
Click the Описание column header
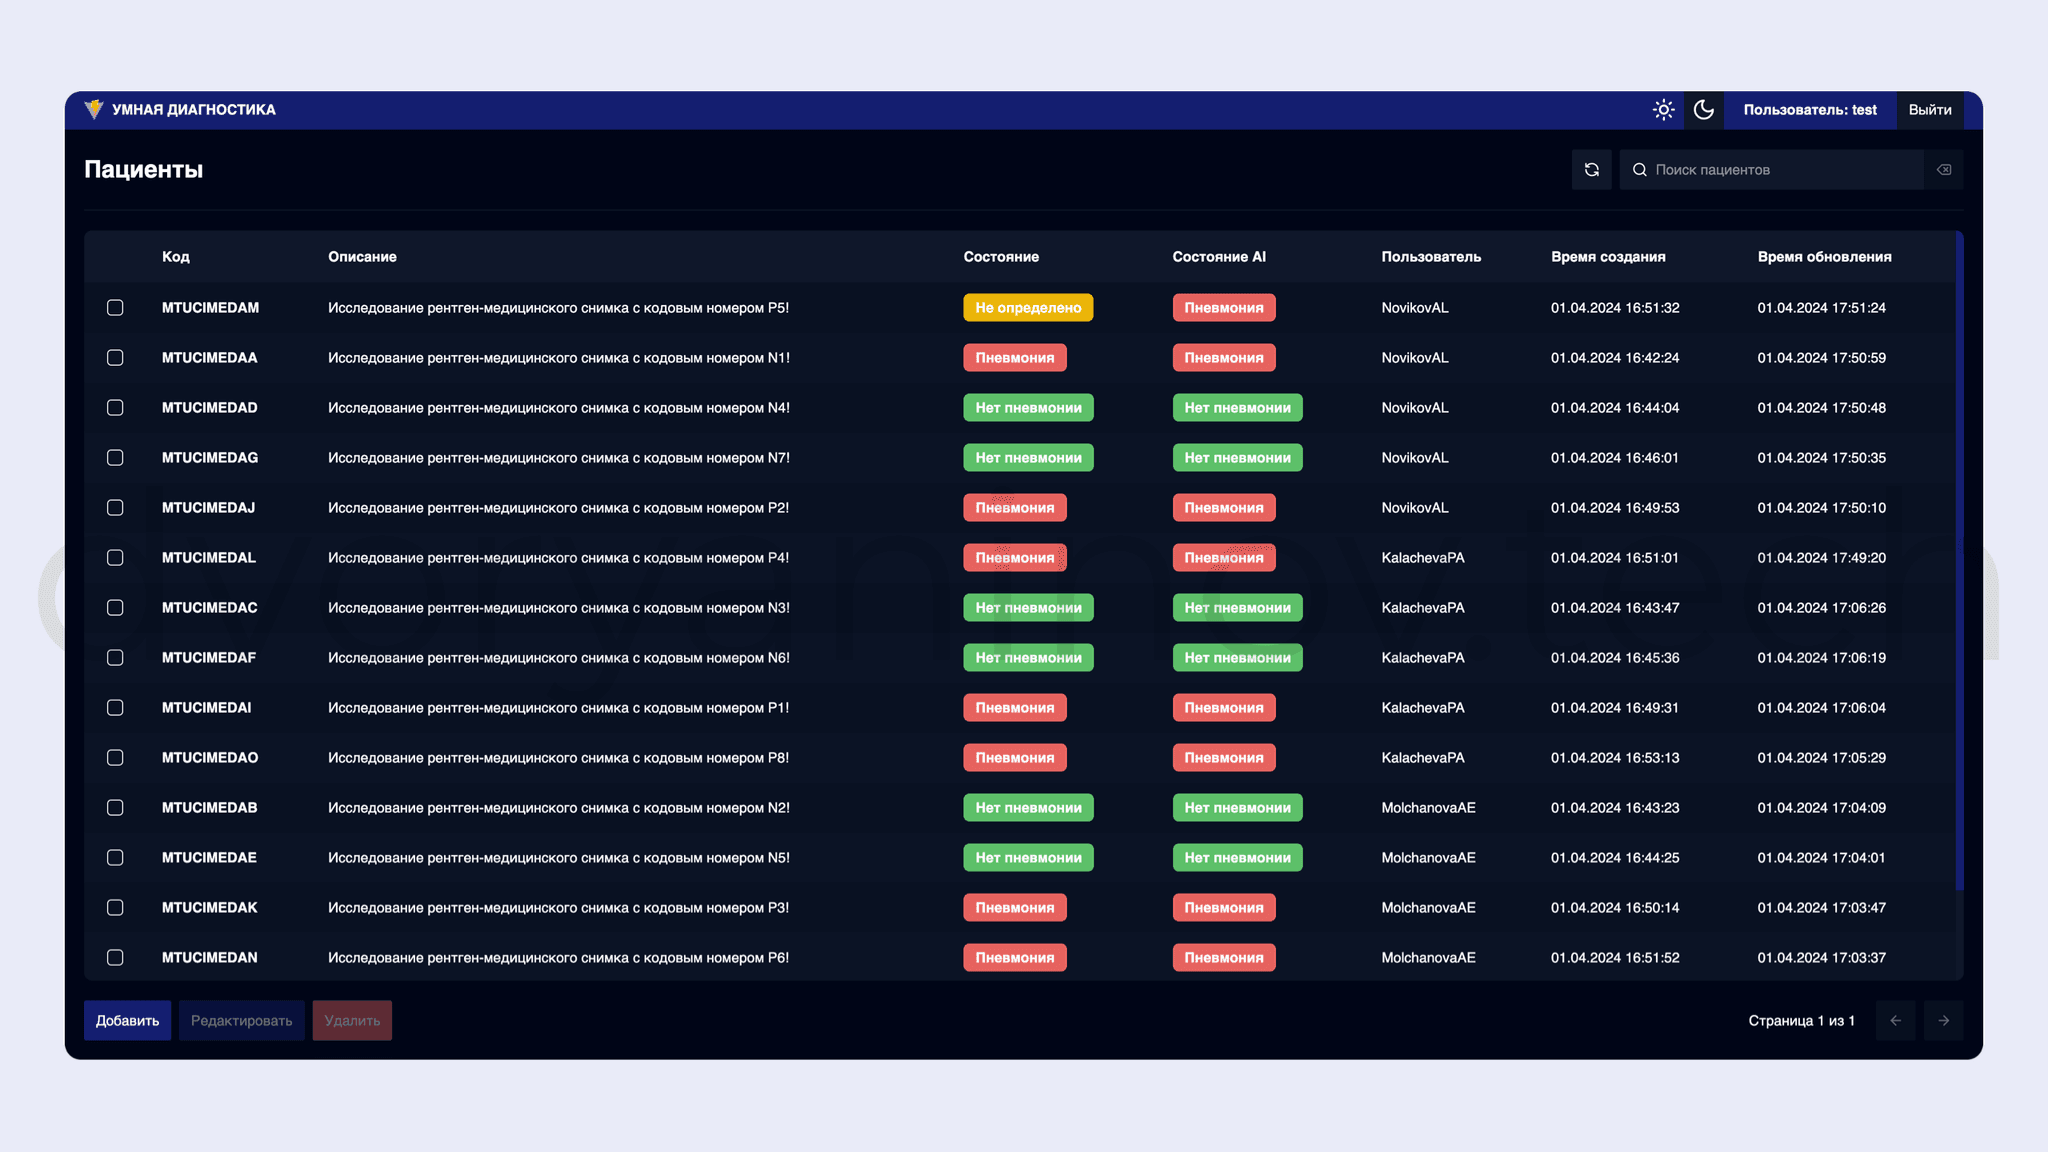(362, 257)
